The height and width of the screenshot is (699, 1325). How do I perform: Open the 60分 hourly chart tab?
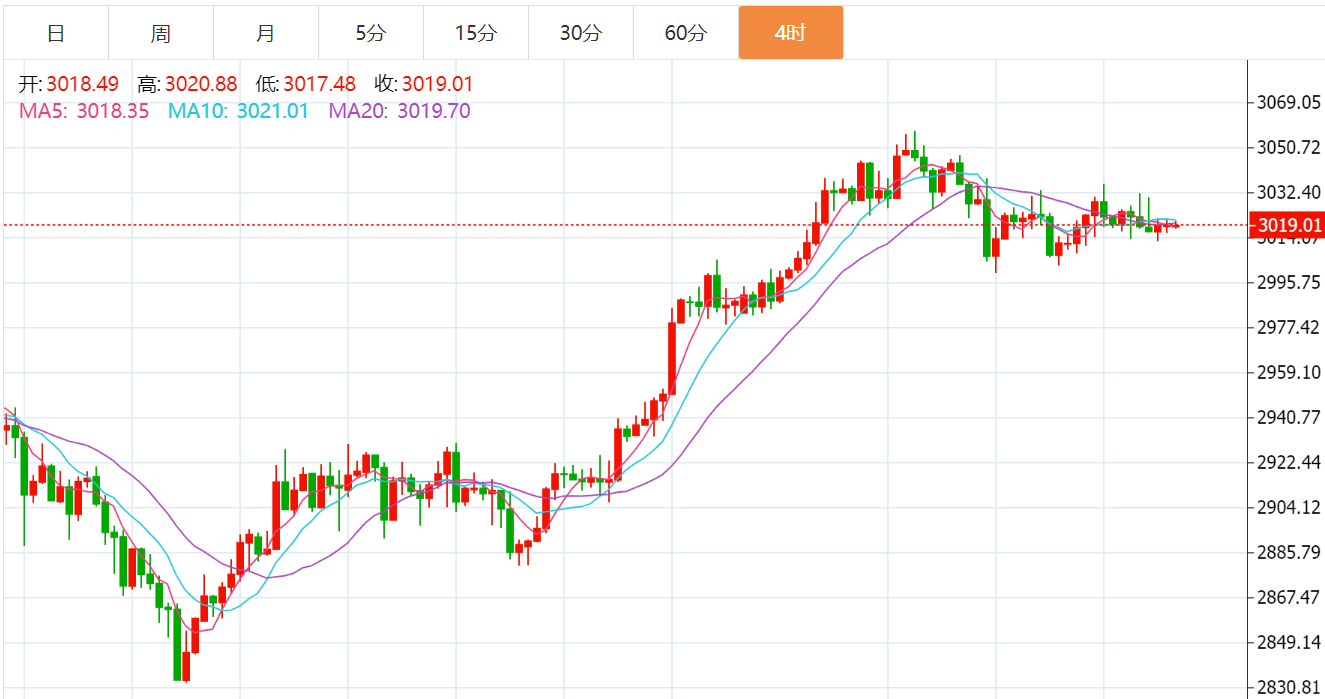pos(686,33)
